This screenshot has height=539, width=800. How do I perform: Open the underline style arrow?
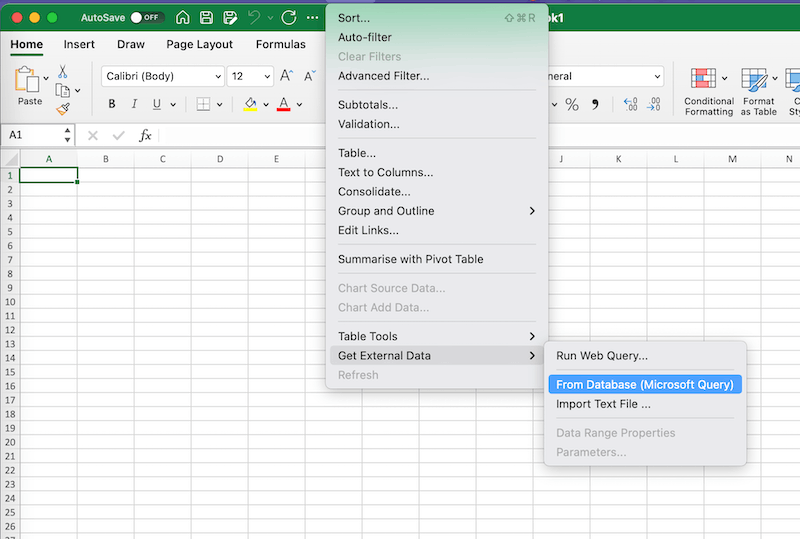[x=173, y=105]
